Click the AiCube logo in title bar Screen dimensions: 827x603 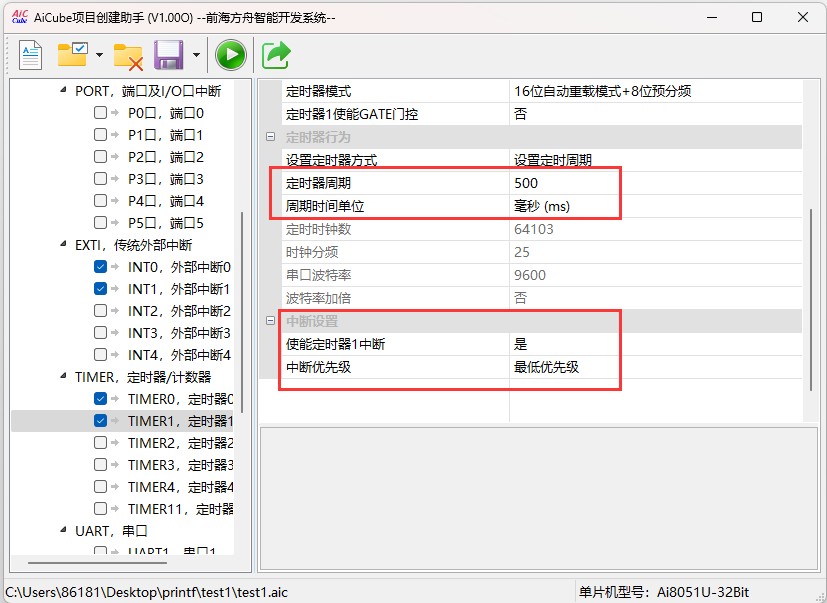pos(20,17)
